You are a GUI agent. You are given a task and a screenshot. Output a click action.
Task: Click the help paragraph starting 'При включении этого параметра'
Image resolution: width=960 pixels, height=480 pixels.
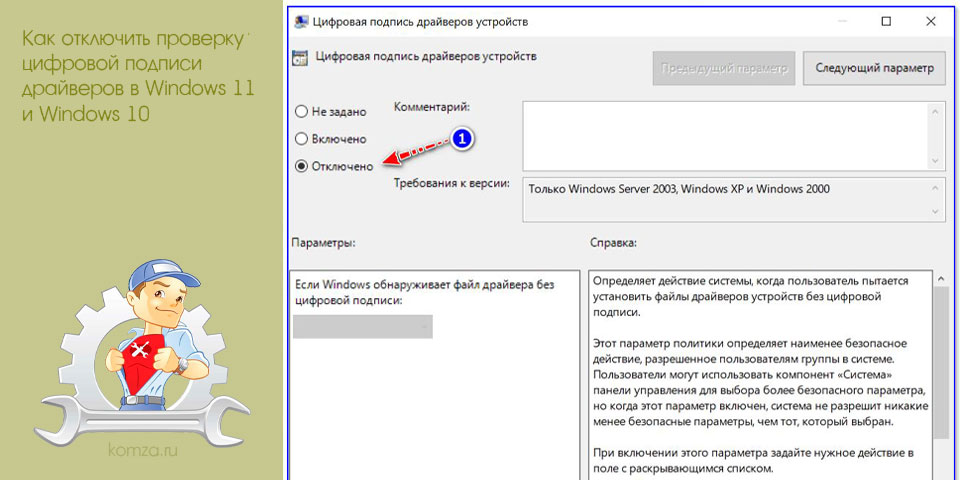pyautogui.click(x=754, y=461)
